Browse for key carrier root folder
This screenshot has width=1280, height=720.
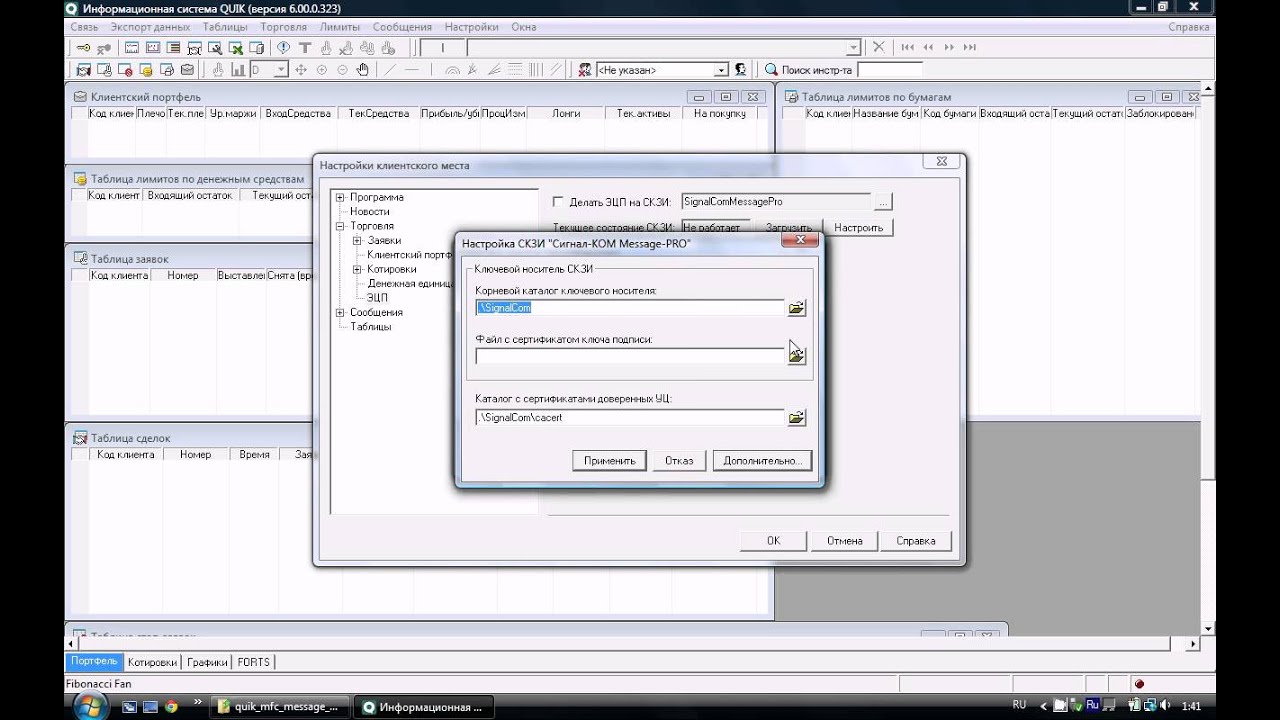click(796, 308)
